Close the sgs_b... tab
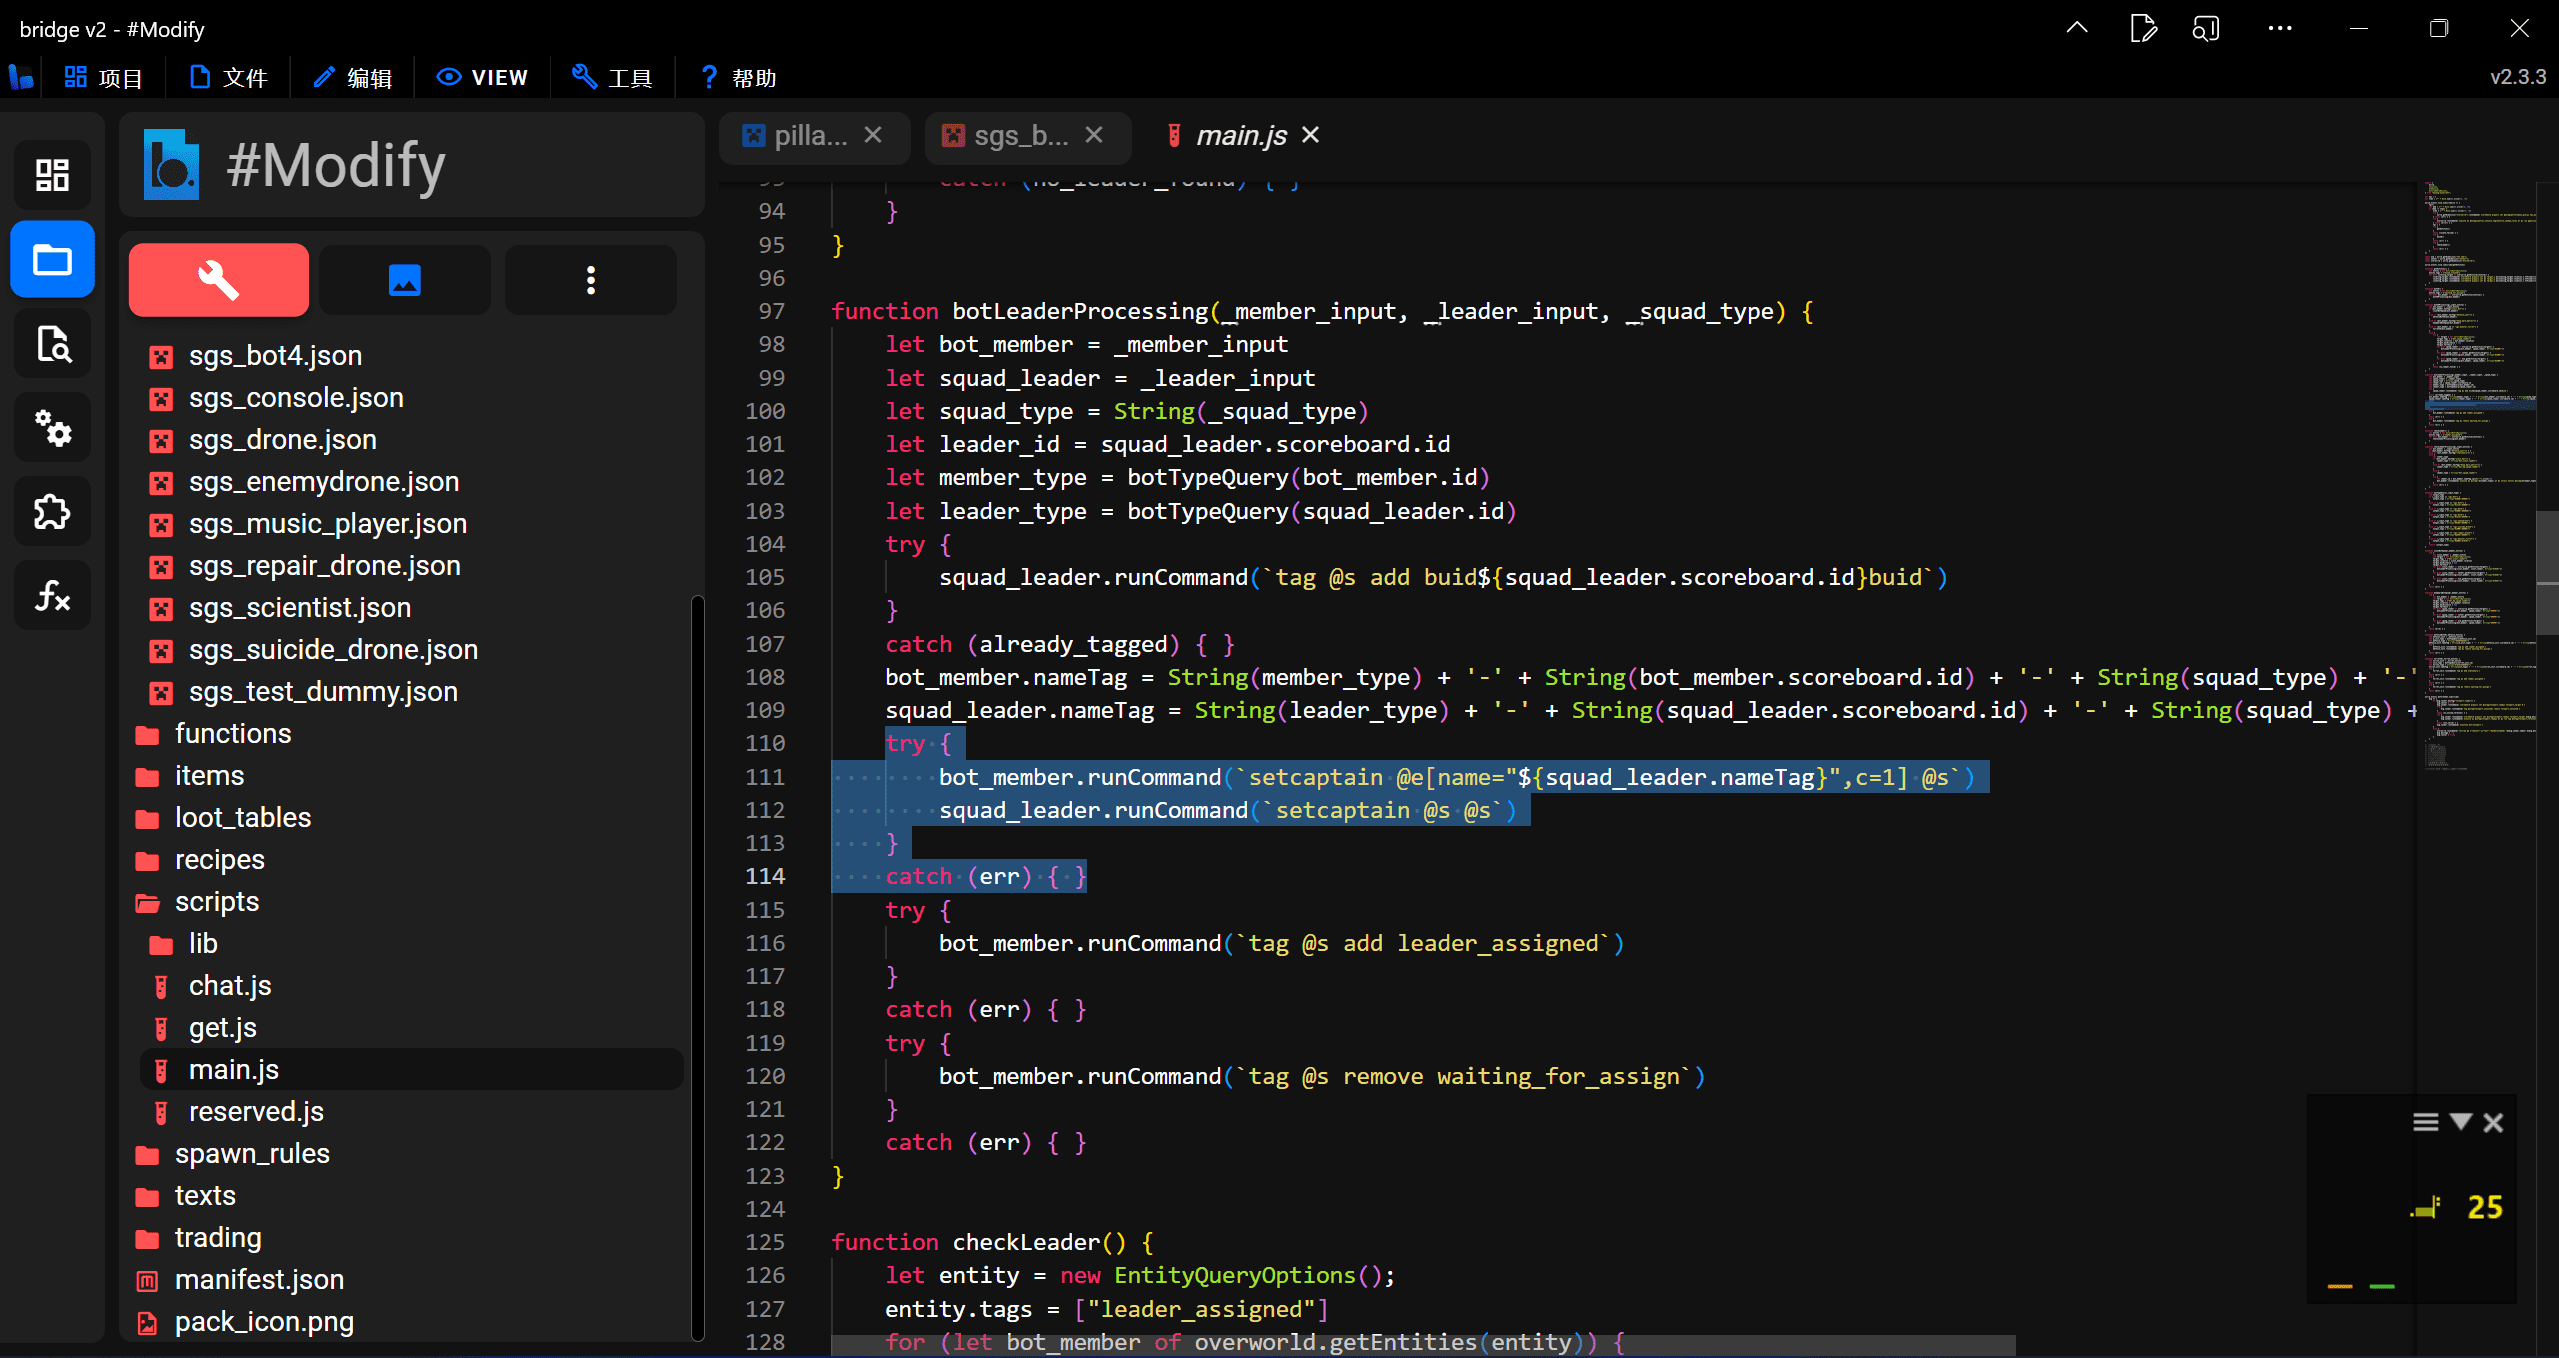 tap(1094, 135)
